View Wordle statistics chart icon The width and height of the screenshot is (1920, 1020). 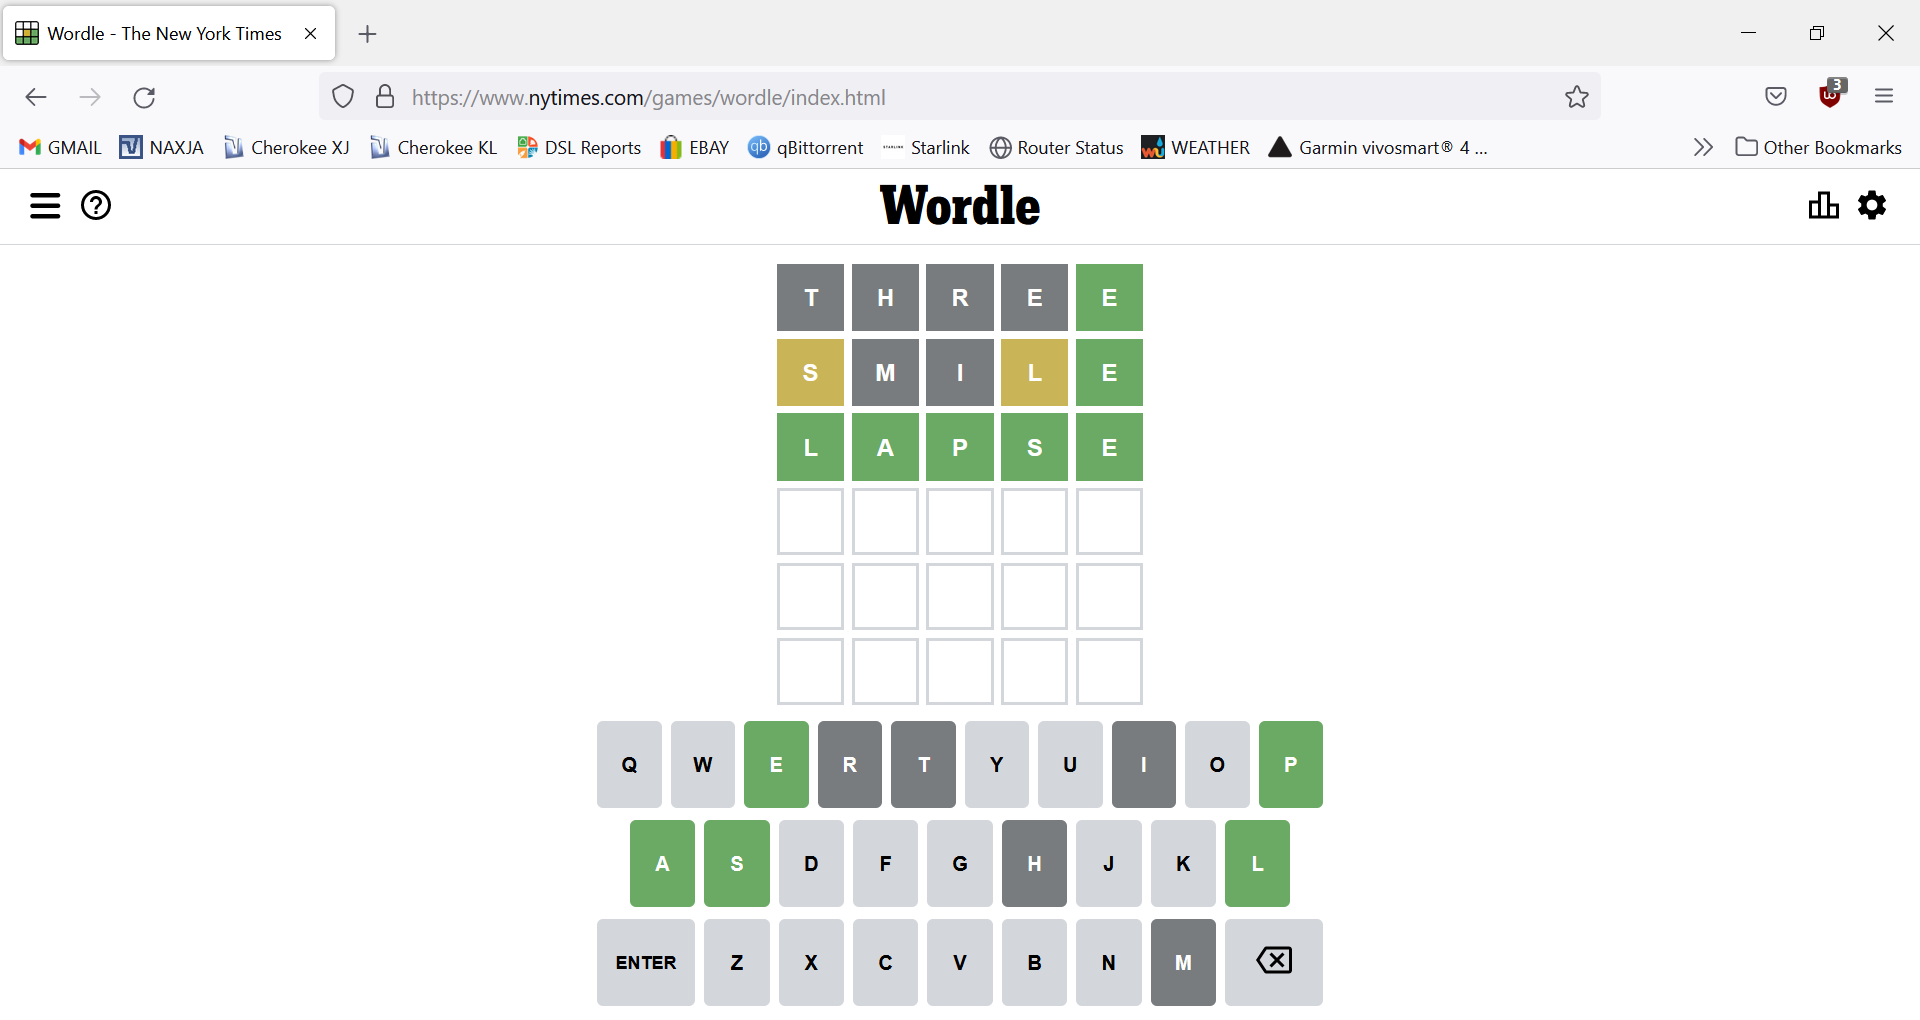(1823, 206)
